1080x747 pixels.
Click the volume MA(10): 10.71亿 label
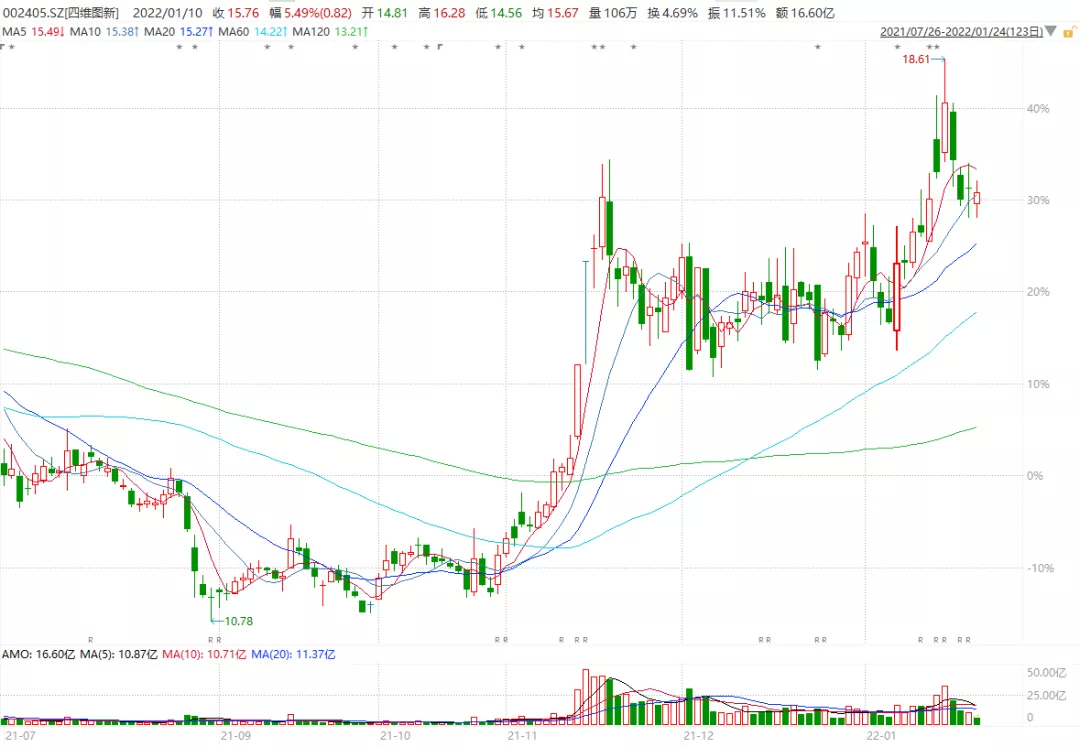(x=204, y=654)
